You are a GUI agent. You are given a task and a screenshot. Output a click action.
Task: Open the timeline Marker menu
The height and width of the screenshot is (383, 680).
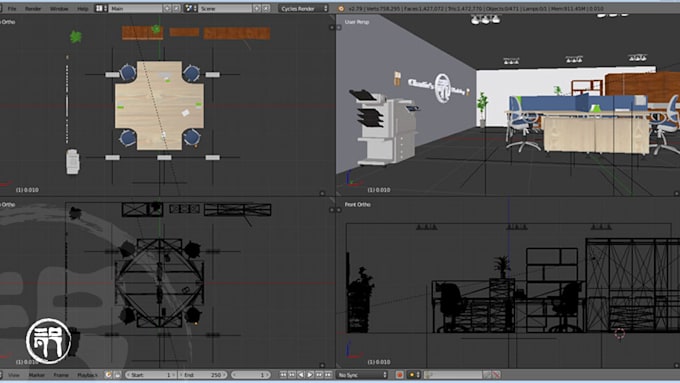(x=36, y=375)
